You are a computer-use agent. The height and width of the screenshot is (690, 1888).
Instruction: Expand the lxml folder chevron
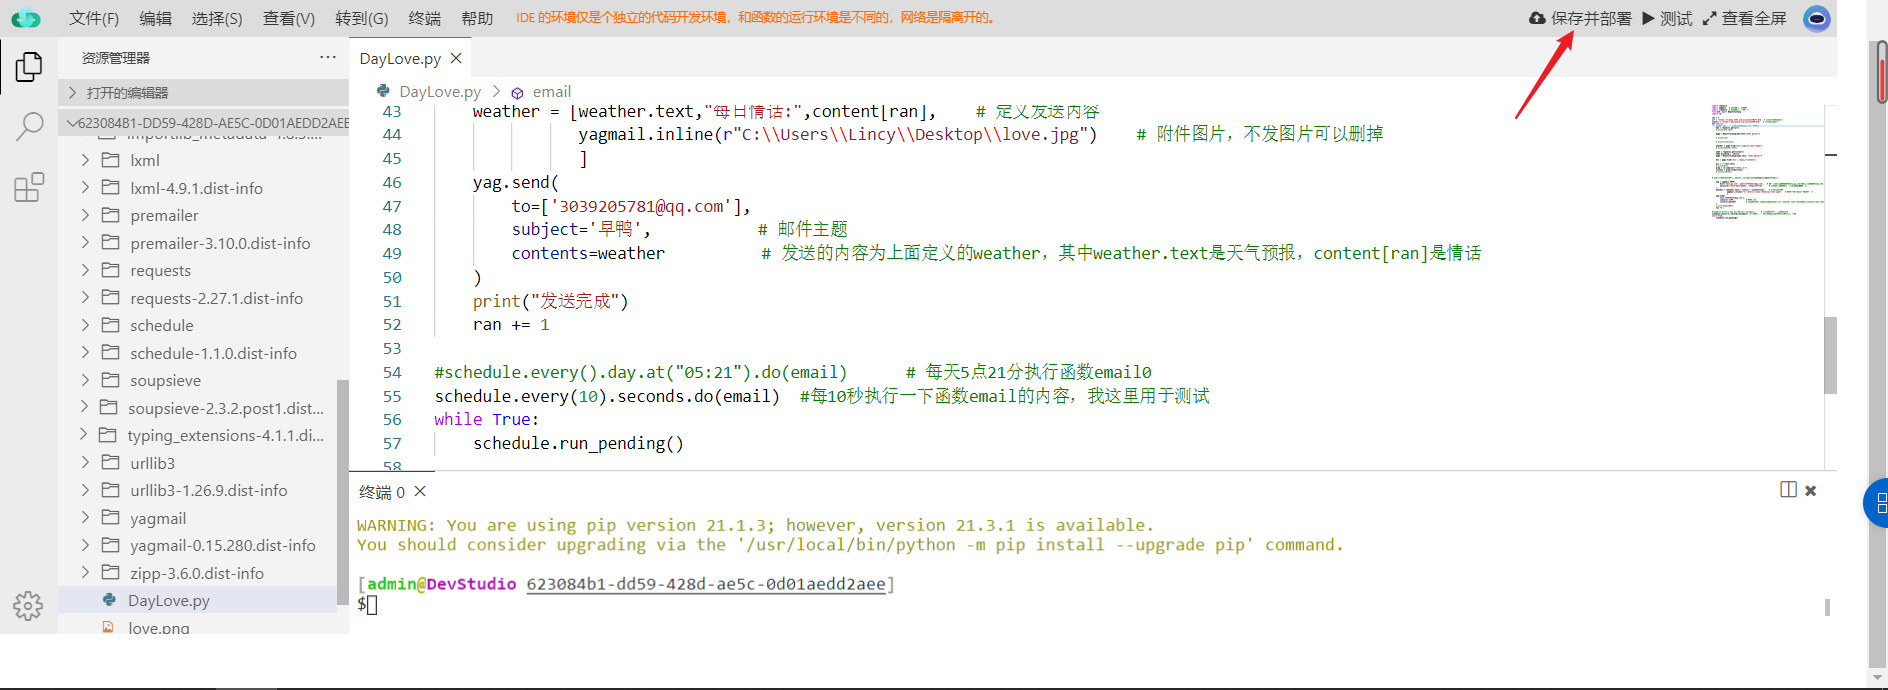(x=85, y=160)
